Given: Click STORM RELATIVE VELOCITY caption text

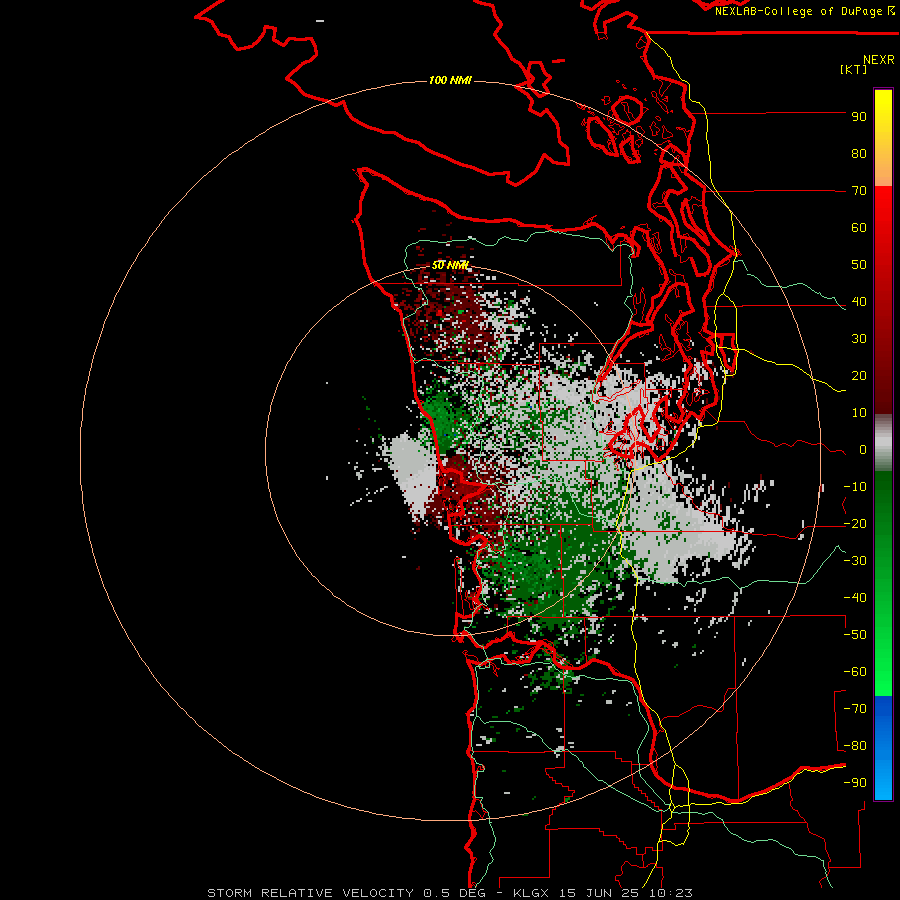Looking at the screenshot, I should click(x=311, y=893).
